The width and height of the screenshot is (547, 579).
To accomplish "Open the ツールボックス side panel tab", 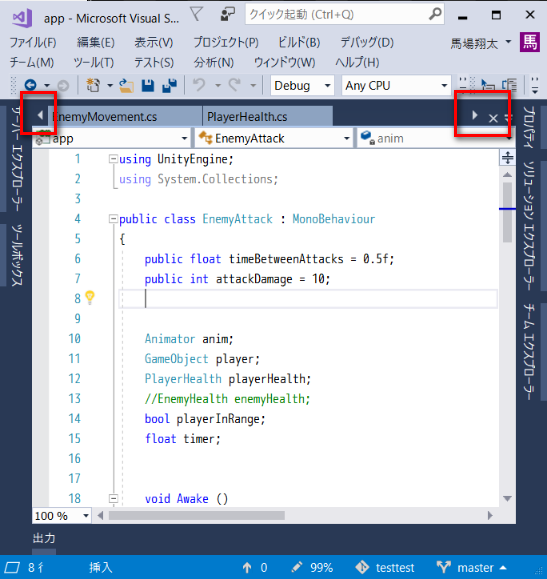I will [x=17, y=255].
